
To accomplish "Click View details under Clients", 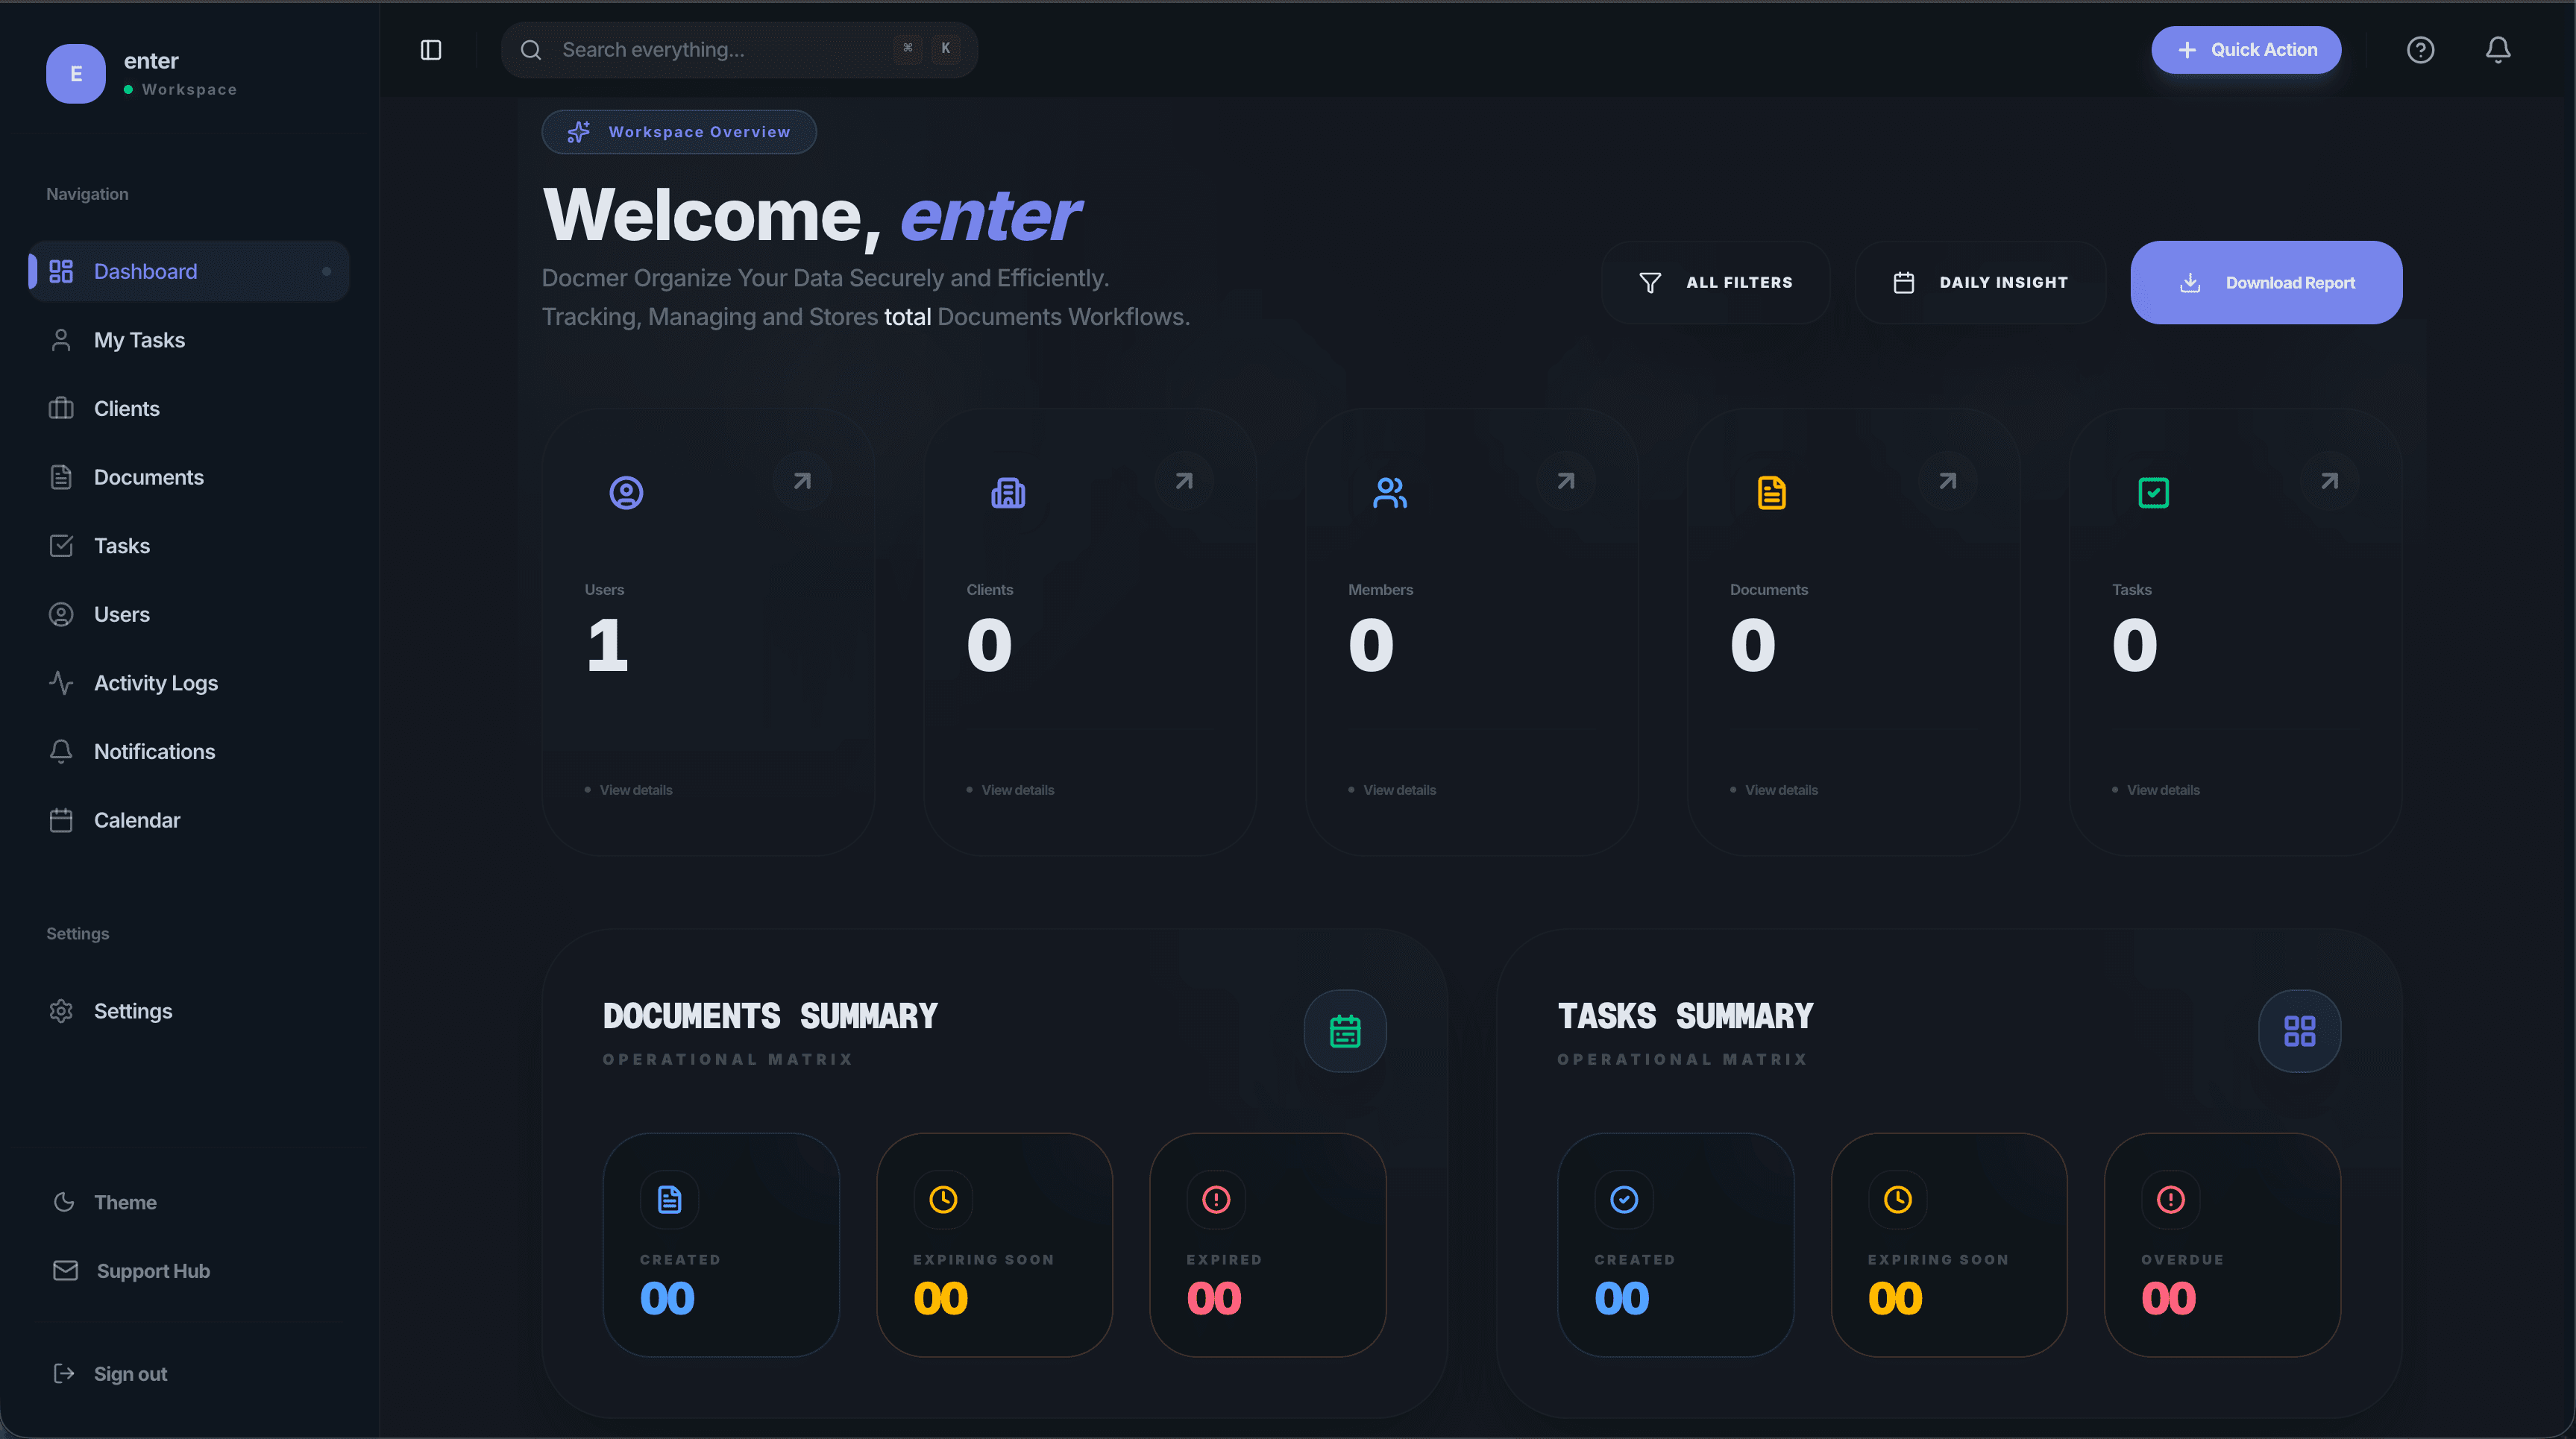I will pyautogui.click(x=1017, y=790).
